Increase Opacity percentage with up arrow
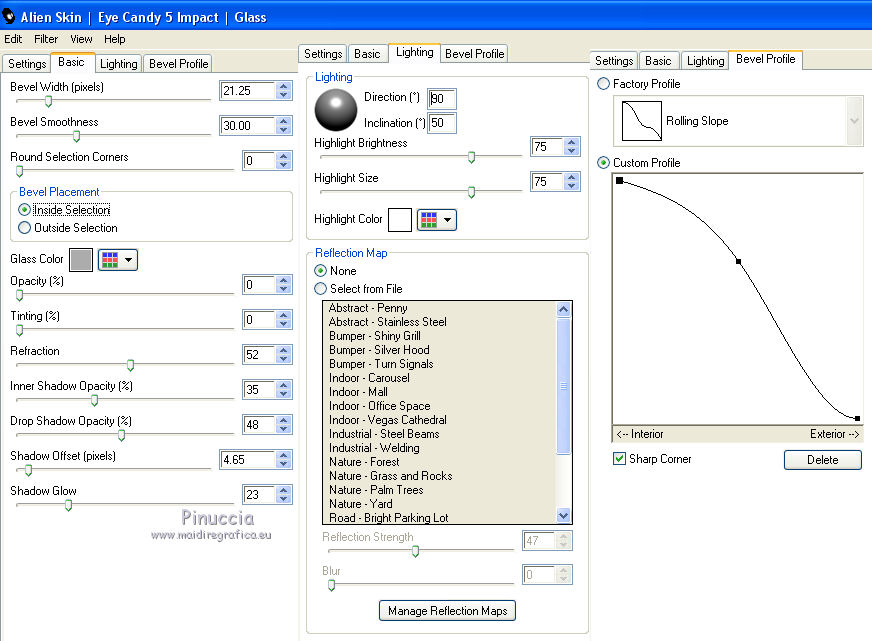 pyautogui.click(x=284, y=280)
